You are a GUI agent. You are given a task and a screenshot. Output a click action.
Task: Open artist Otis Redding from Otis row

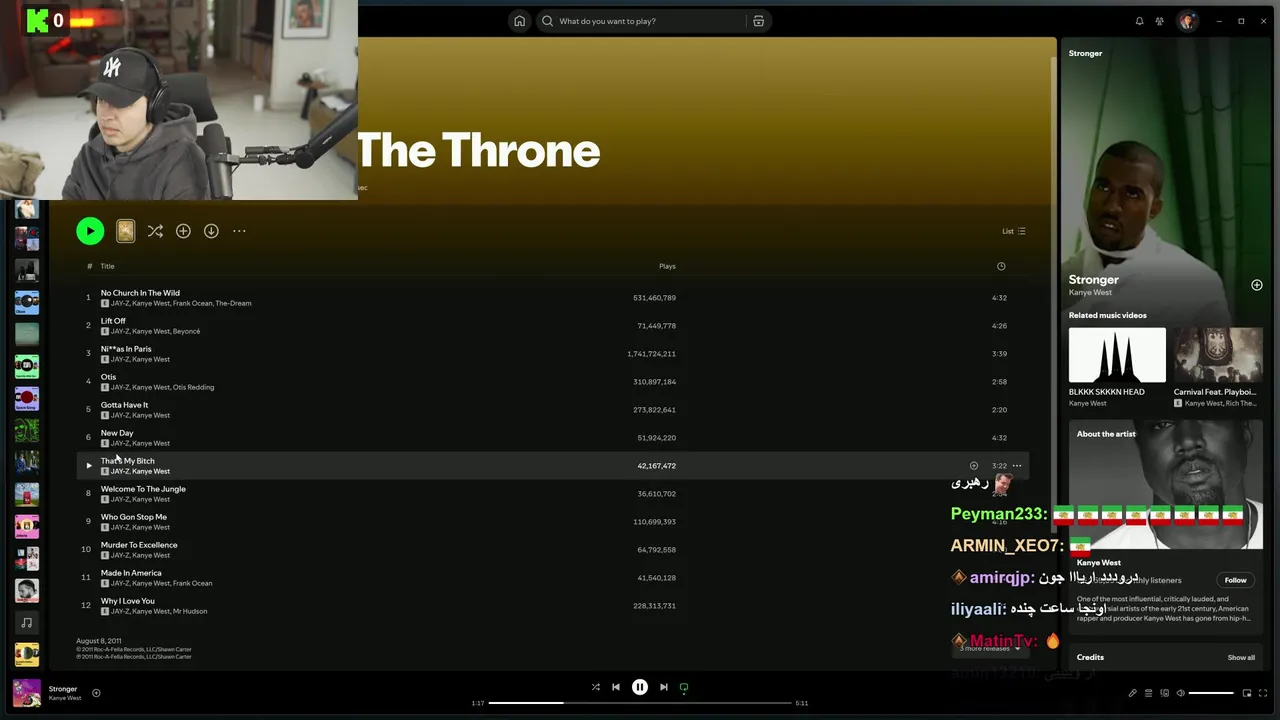[x=193, y=387]
